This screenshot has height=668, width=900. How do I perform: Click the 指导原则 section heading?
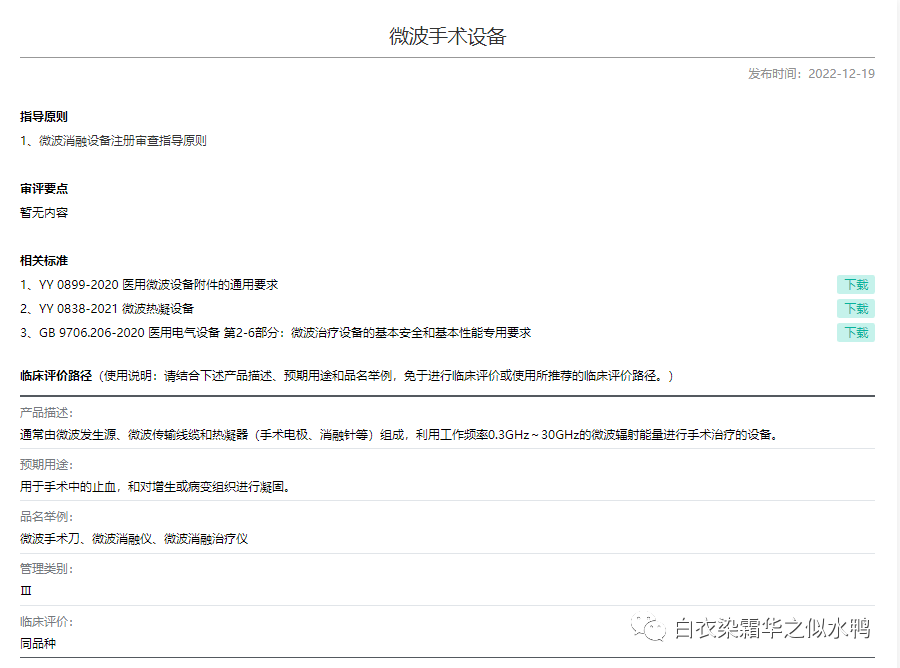[44, 116]
